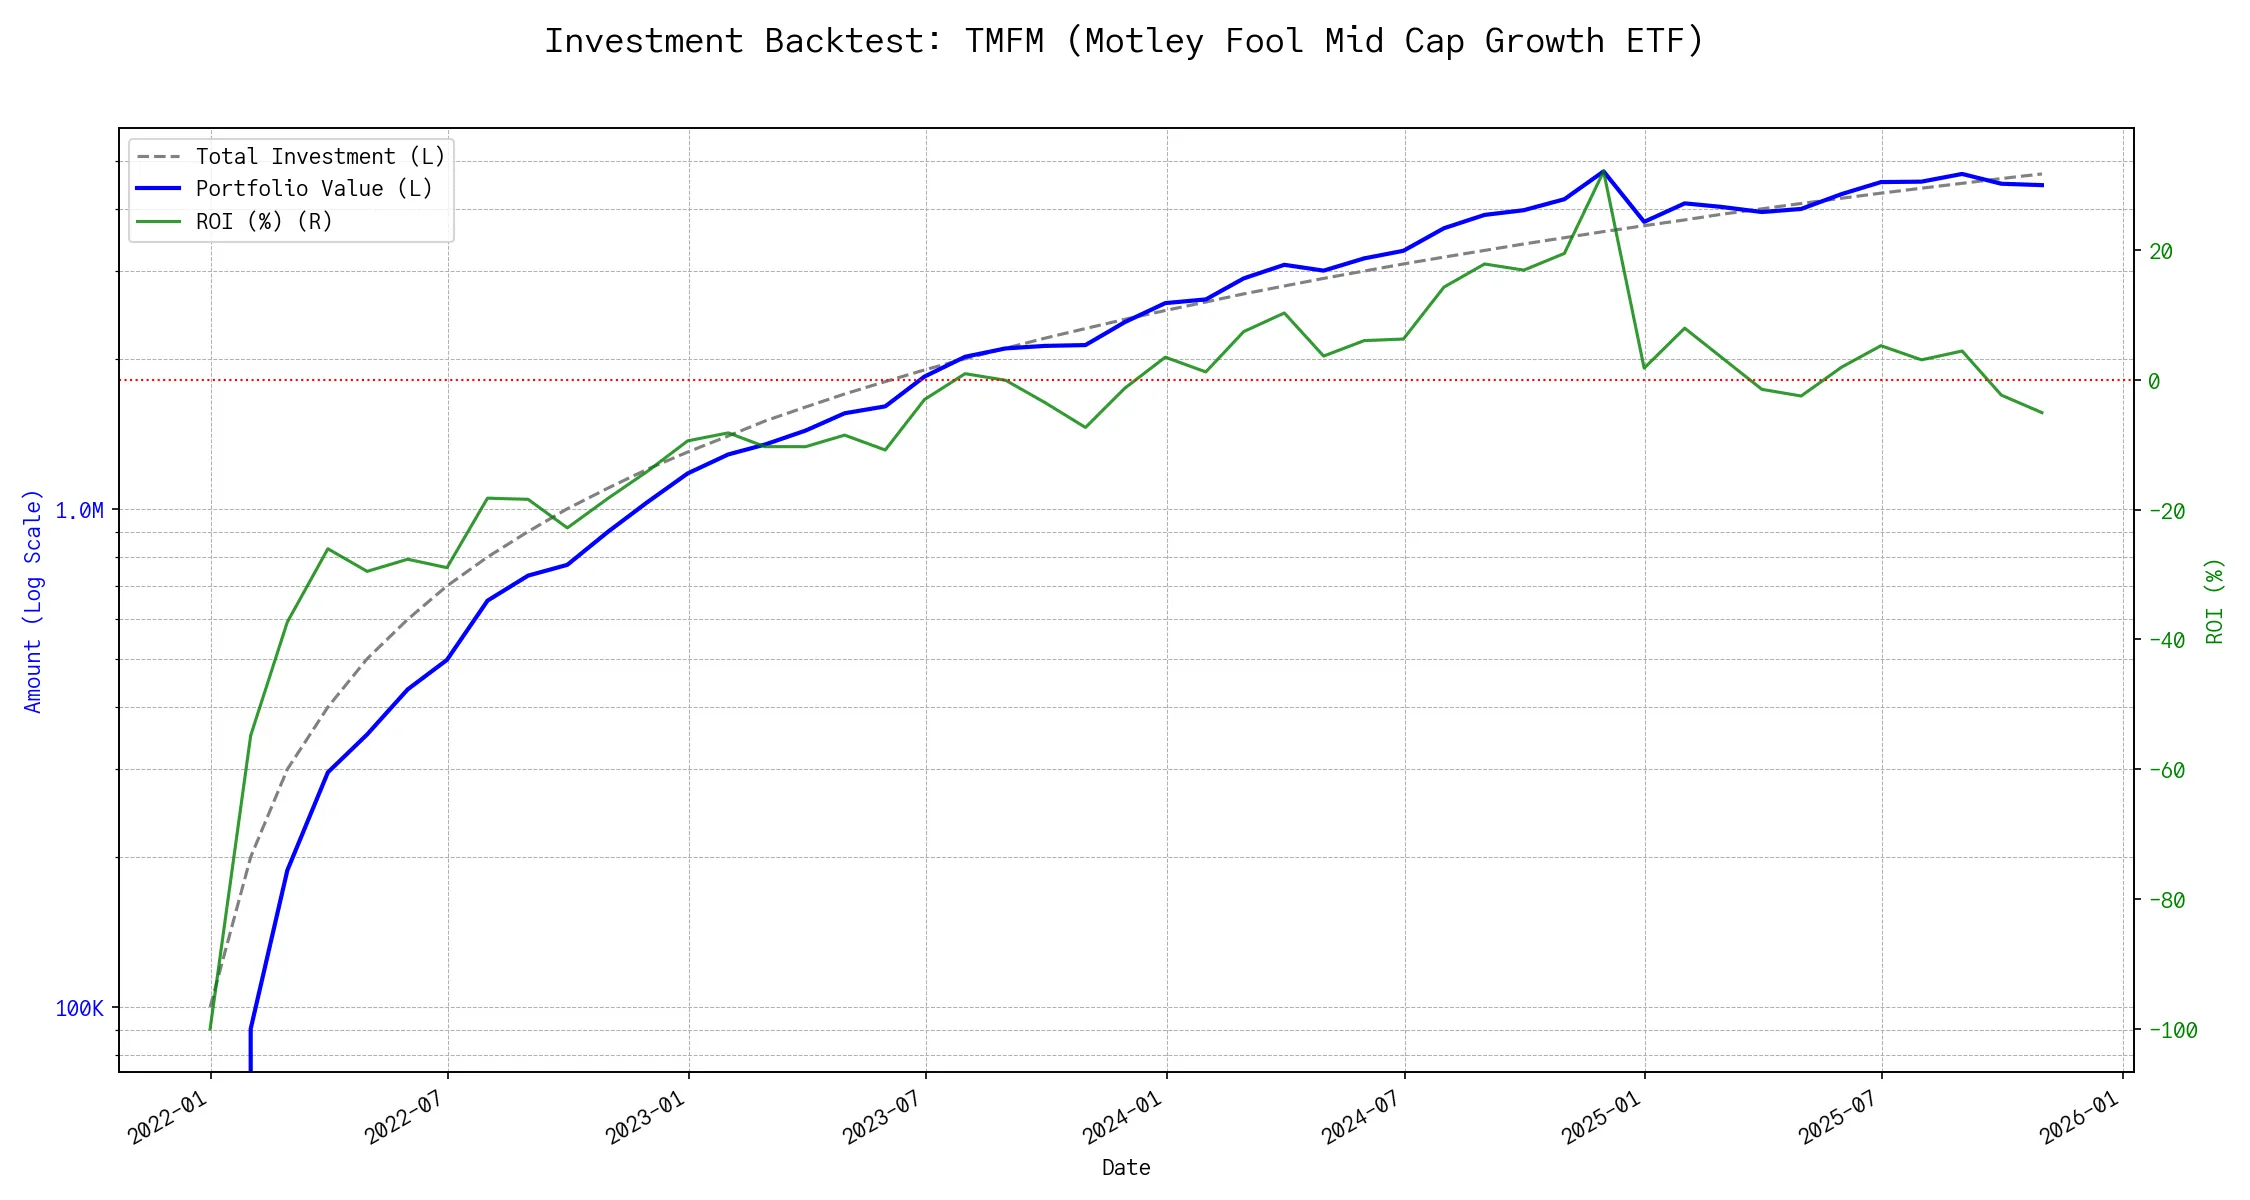Screen dimensions: 2250x1200
Task: Click the 2022-01 date tick label
Action: pos(167,1117)
